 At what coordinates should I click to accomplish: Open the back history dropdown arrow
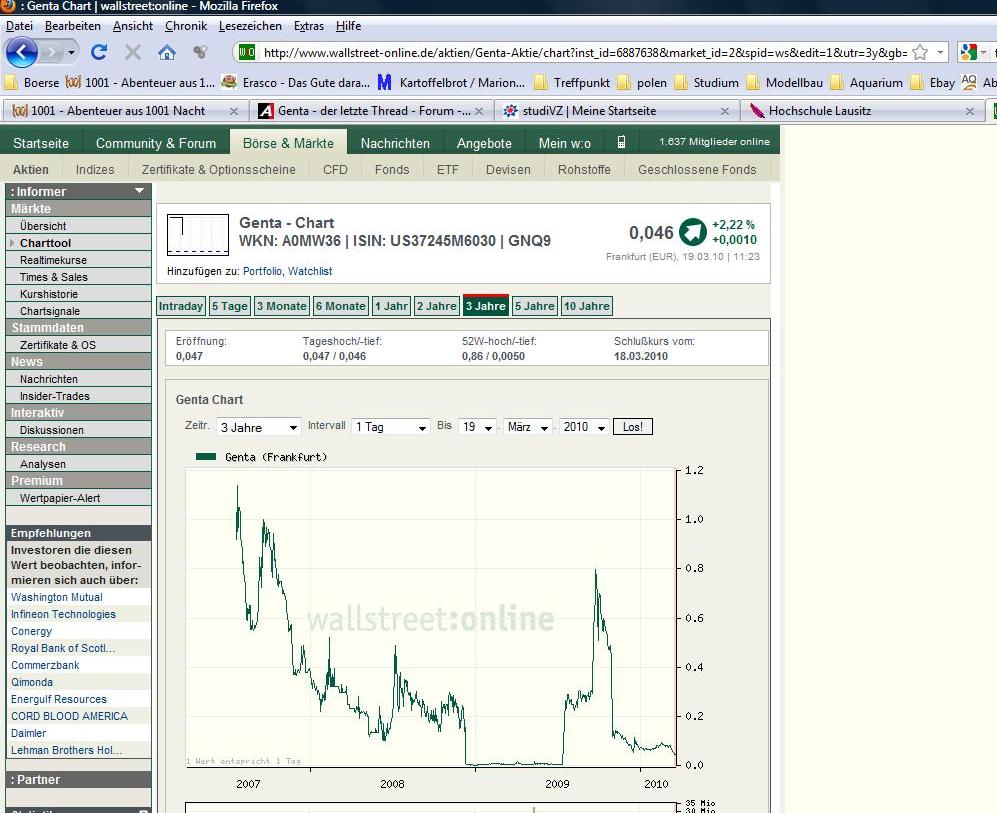[72, 52]
